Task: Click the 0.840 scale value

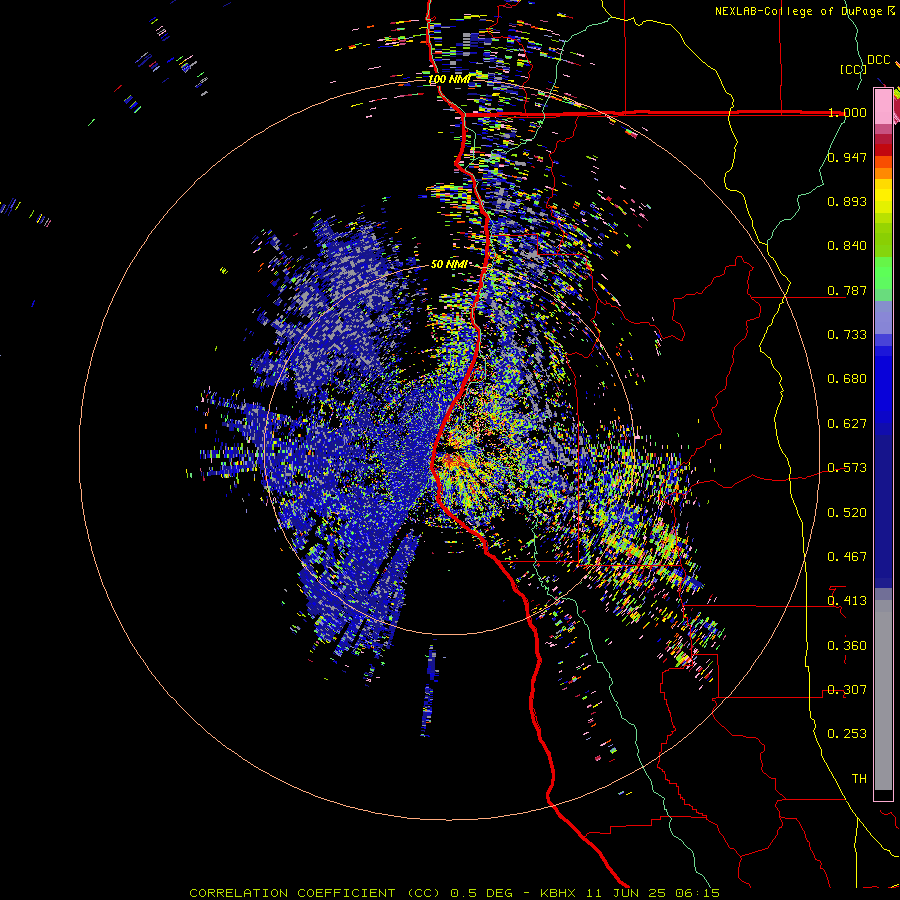Action: (x=847, y=246)
